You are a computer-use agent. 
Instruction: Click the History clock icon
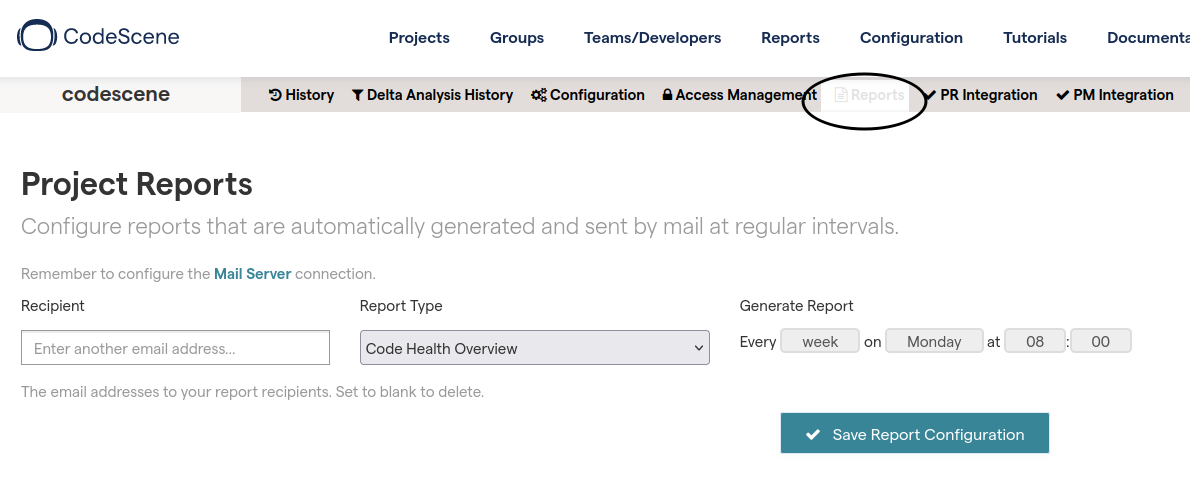[x=275, y=95]
